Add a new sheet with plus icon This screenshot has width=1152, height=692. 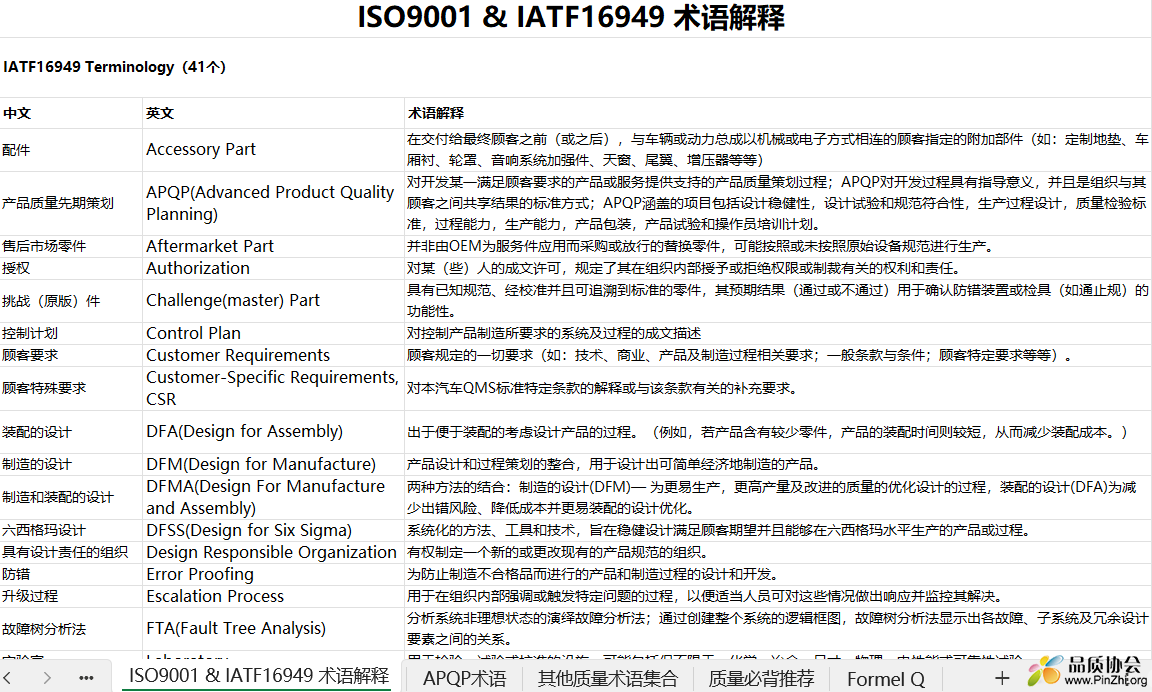coord(1001,677)
